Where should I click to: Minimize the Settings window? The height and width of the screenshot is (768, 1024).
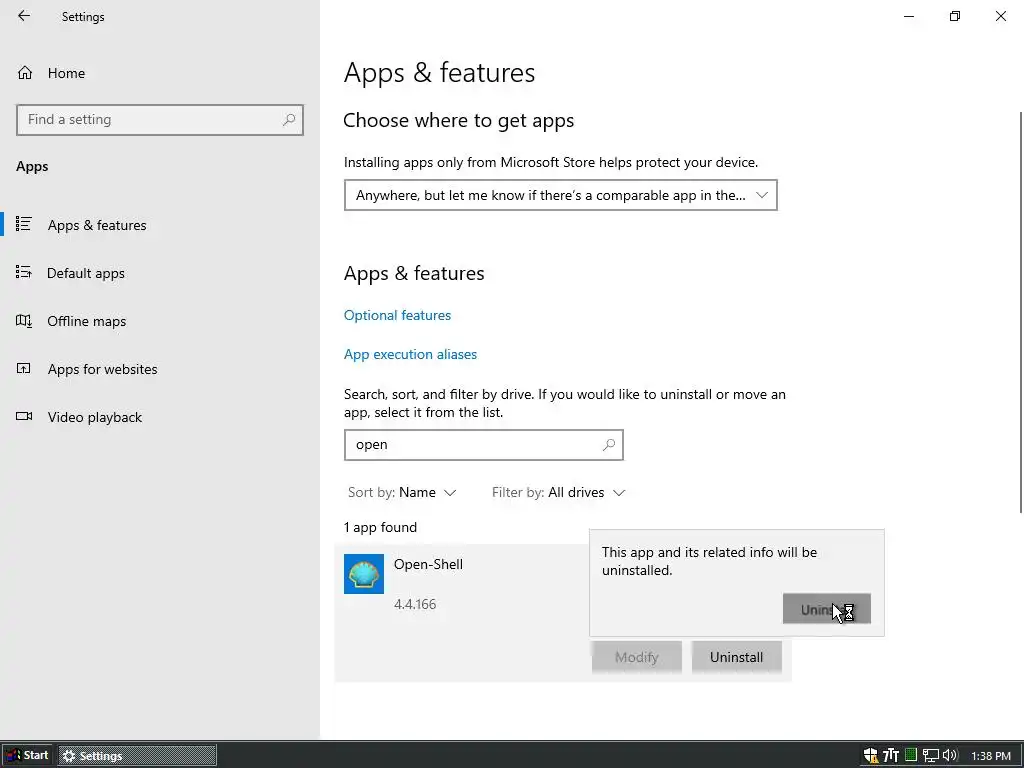click(909, 16)
